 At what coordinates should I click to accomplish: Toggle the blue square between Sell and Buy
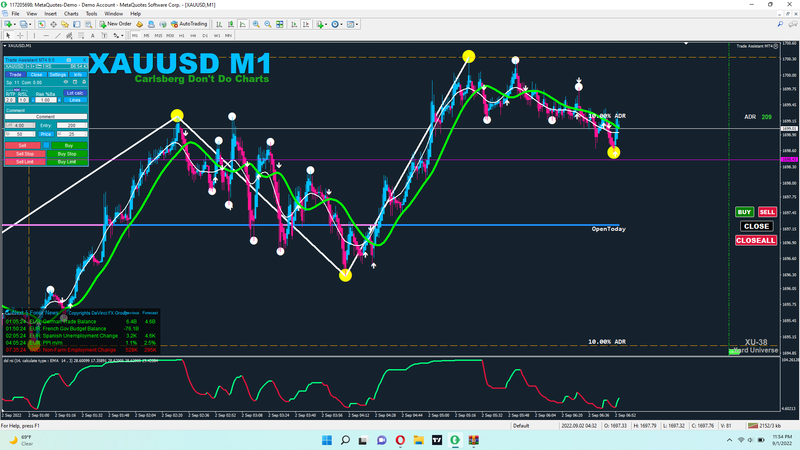pos(46,145)
